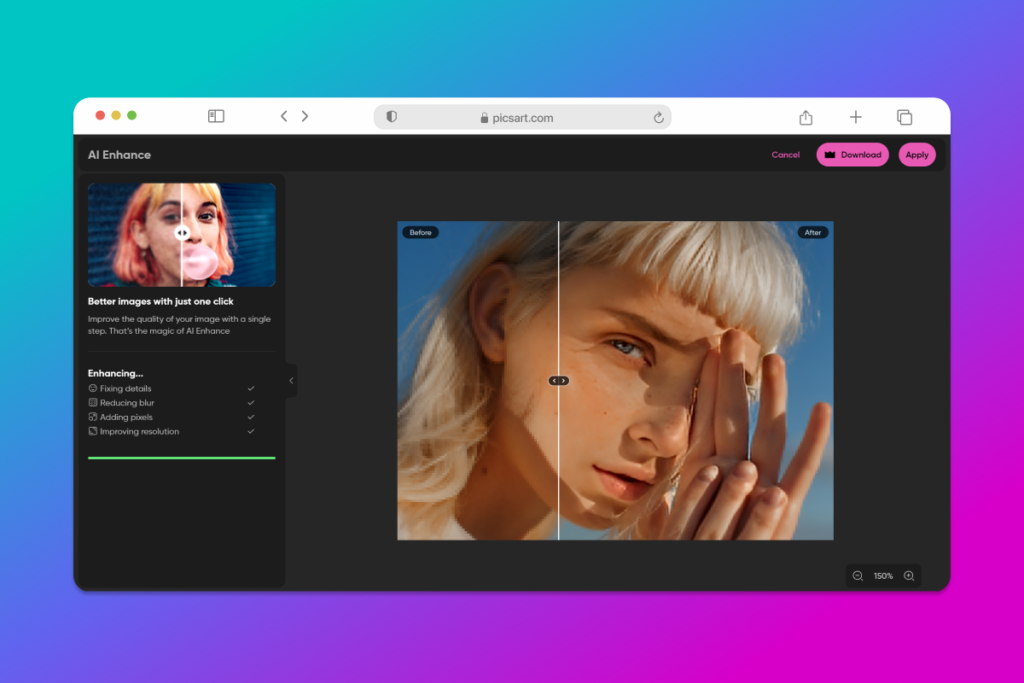
Task: Click the browser back navigation arrow
Action: point(283,115)
